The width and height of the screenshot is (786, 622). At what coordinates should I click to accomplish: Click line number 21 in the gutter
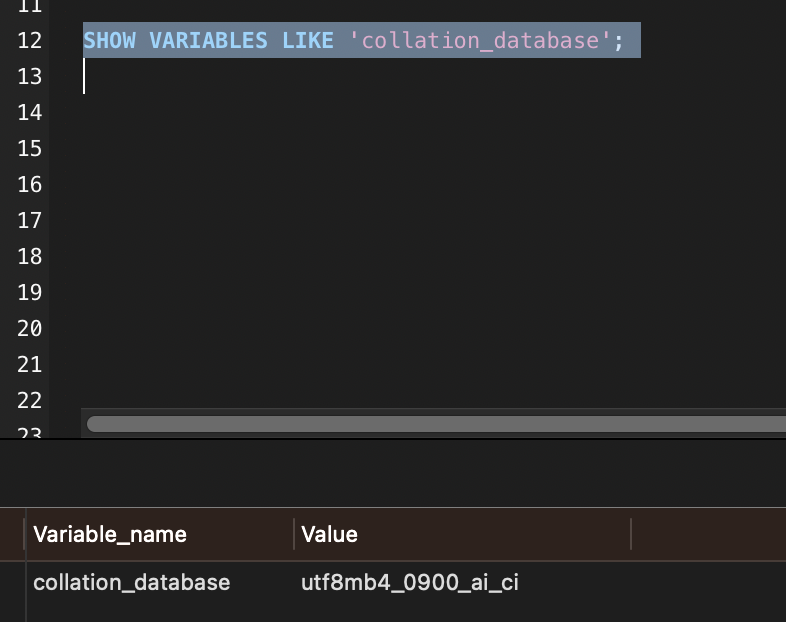click(x=30, y=365)
